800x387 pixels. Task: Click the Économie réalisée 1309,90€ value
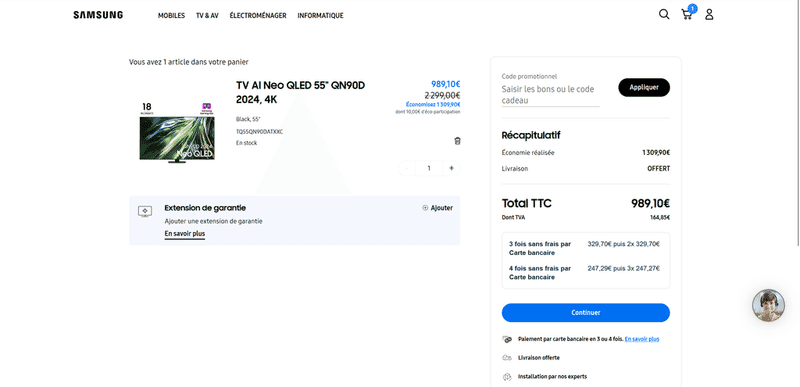pyautogui.click(x=656, y=152)
